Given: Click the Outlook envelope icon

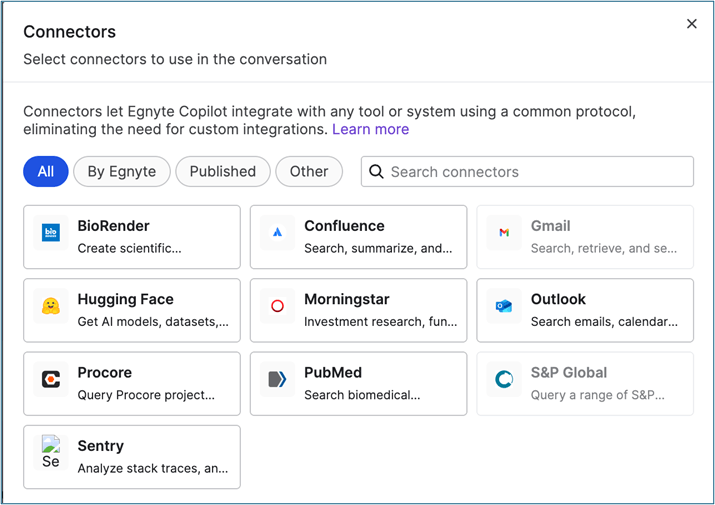Looking at the screenshot, I should 504,306.
